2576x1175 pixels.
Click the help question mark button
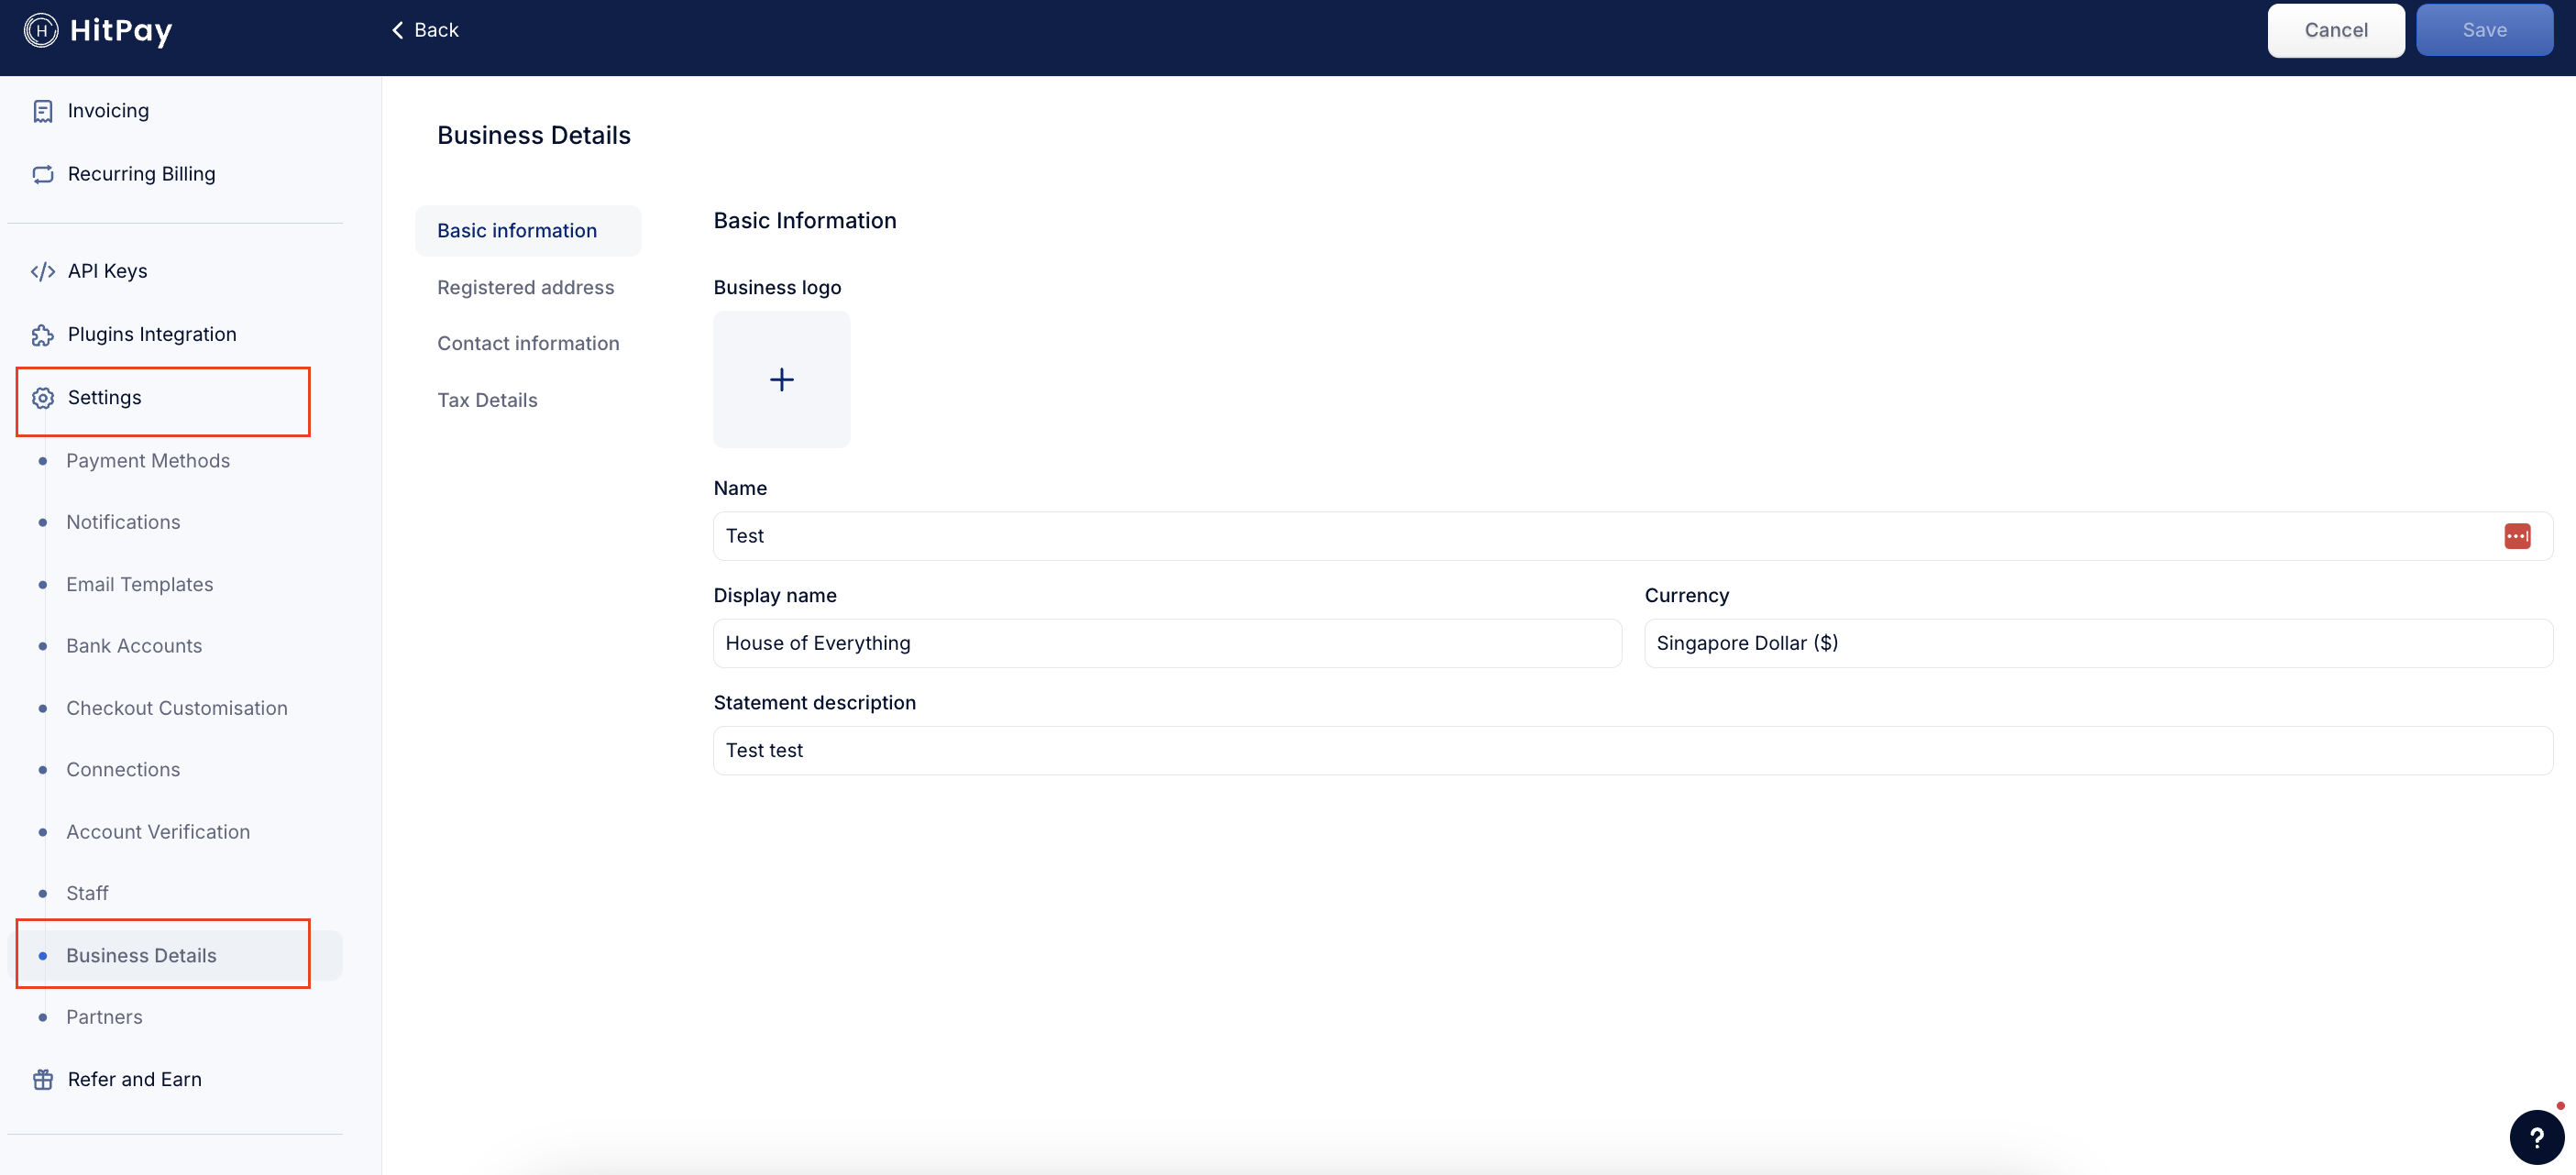coord(2536,1137)
